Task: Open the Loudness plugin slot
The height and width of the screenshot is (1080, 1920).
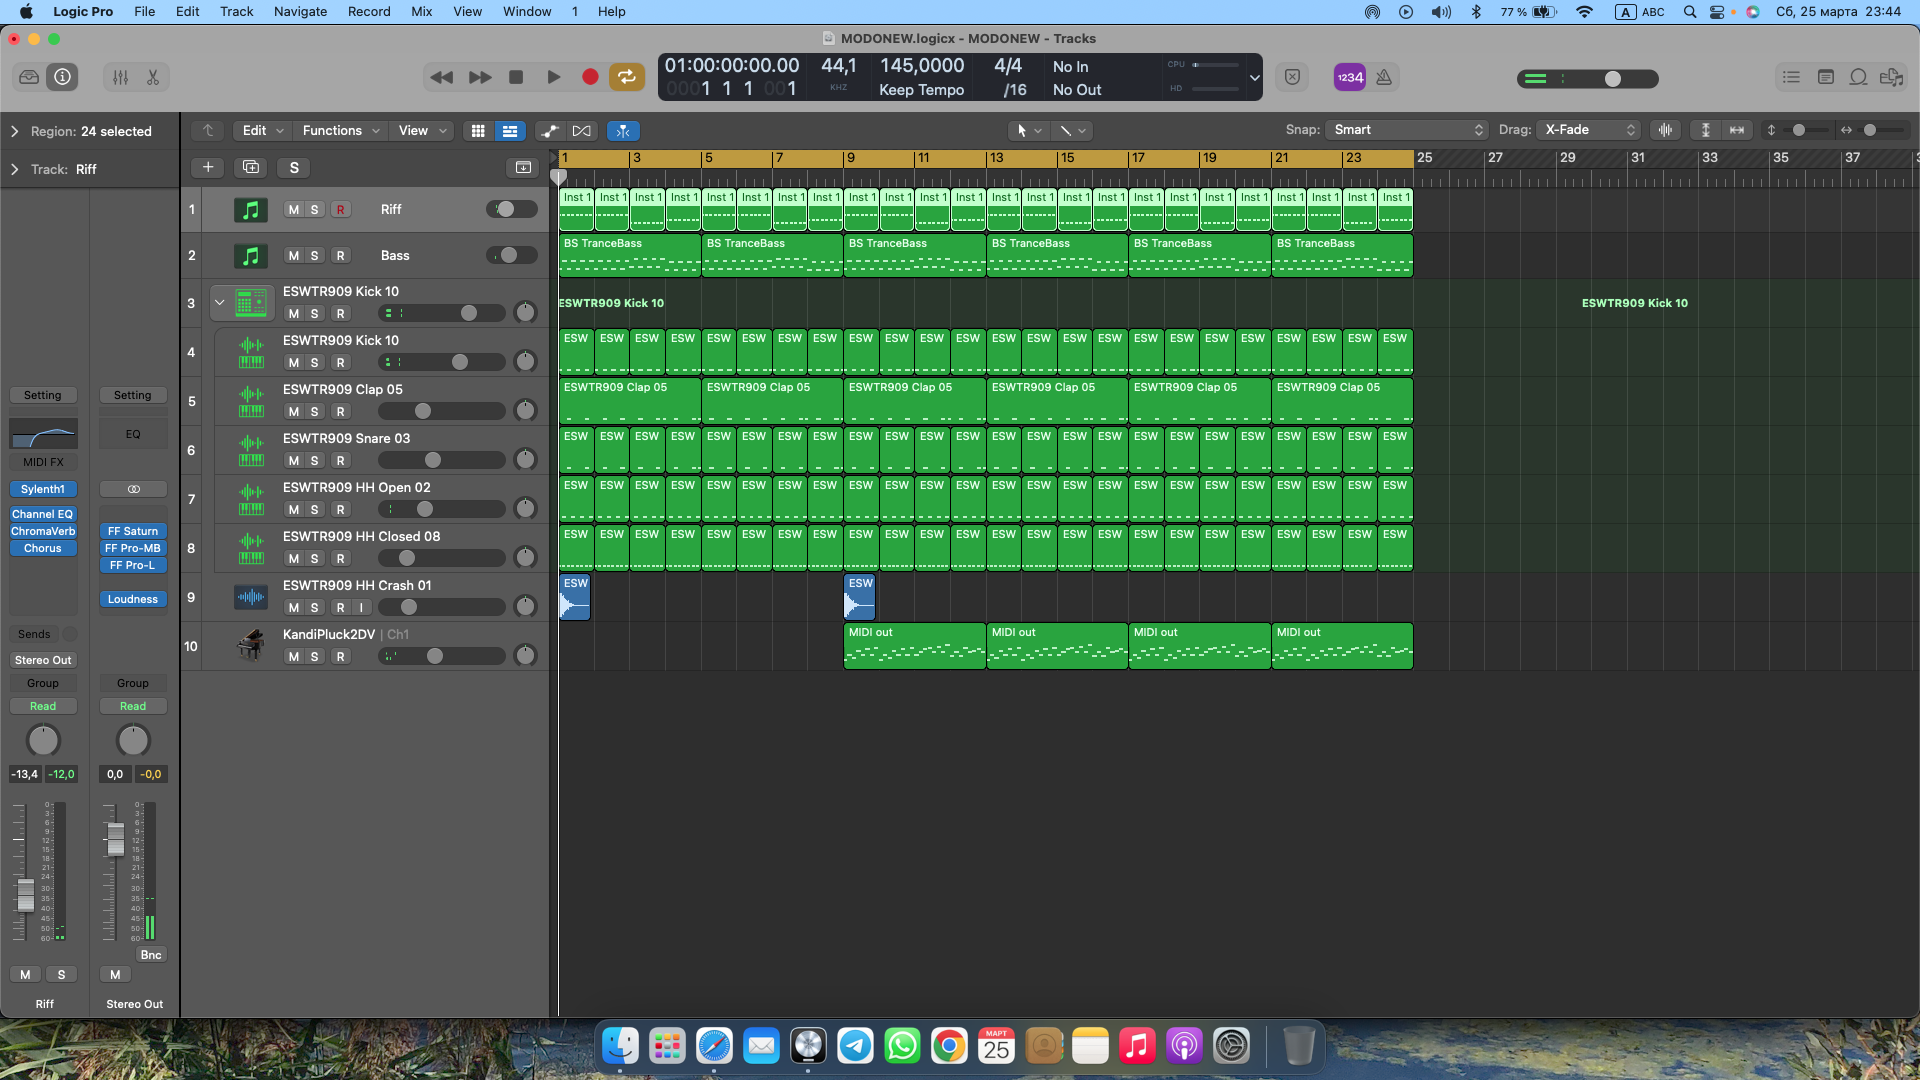Action: [x=133, y=599]
